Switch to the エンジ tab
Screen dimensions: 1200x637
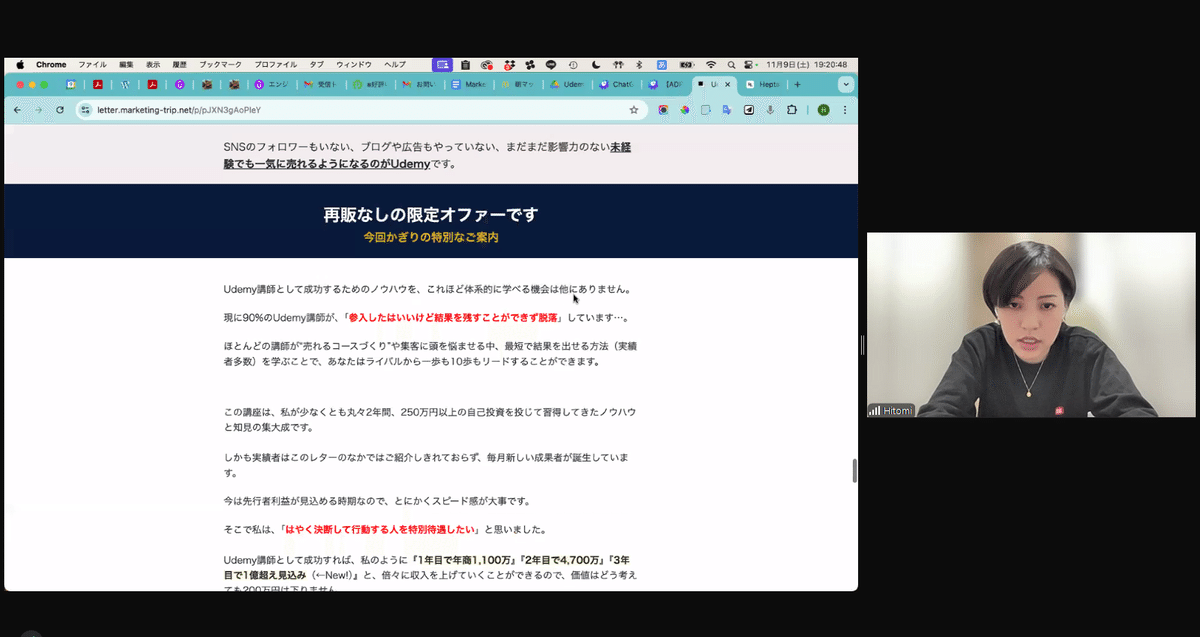coord(273,85)
